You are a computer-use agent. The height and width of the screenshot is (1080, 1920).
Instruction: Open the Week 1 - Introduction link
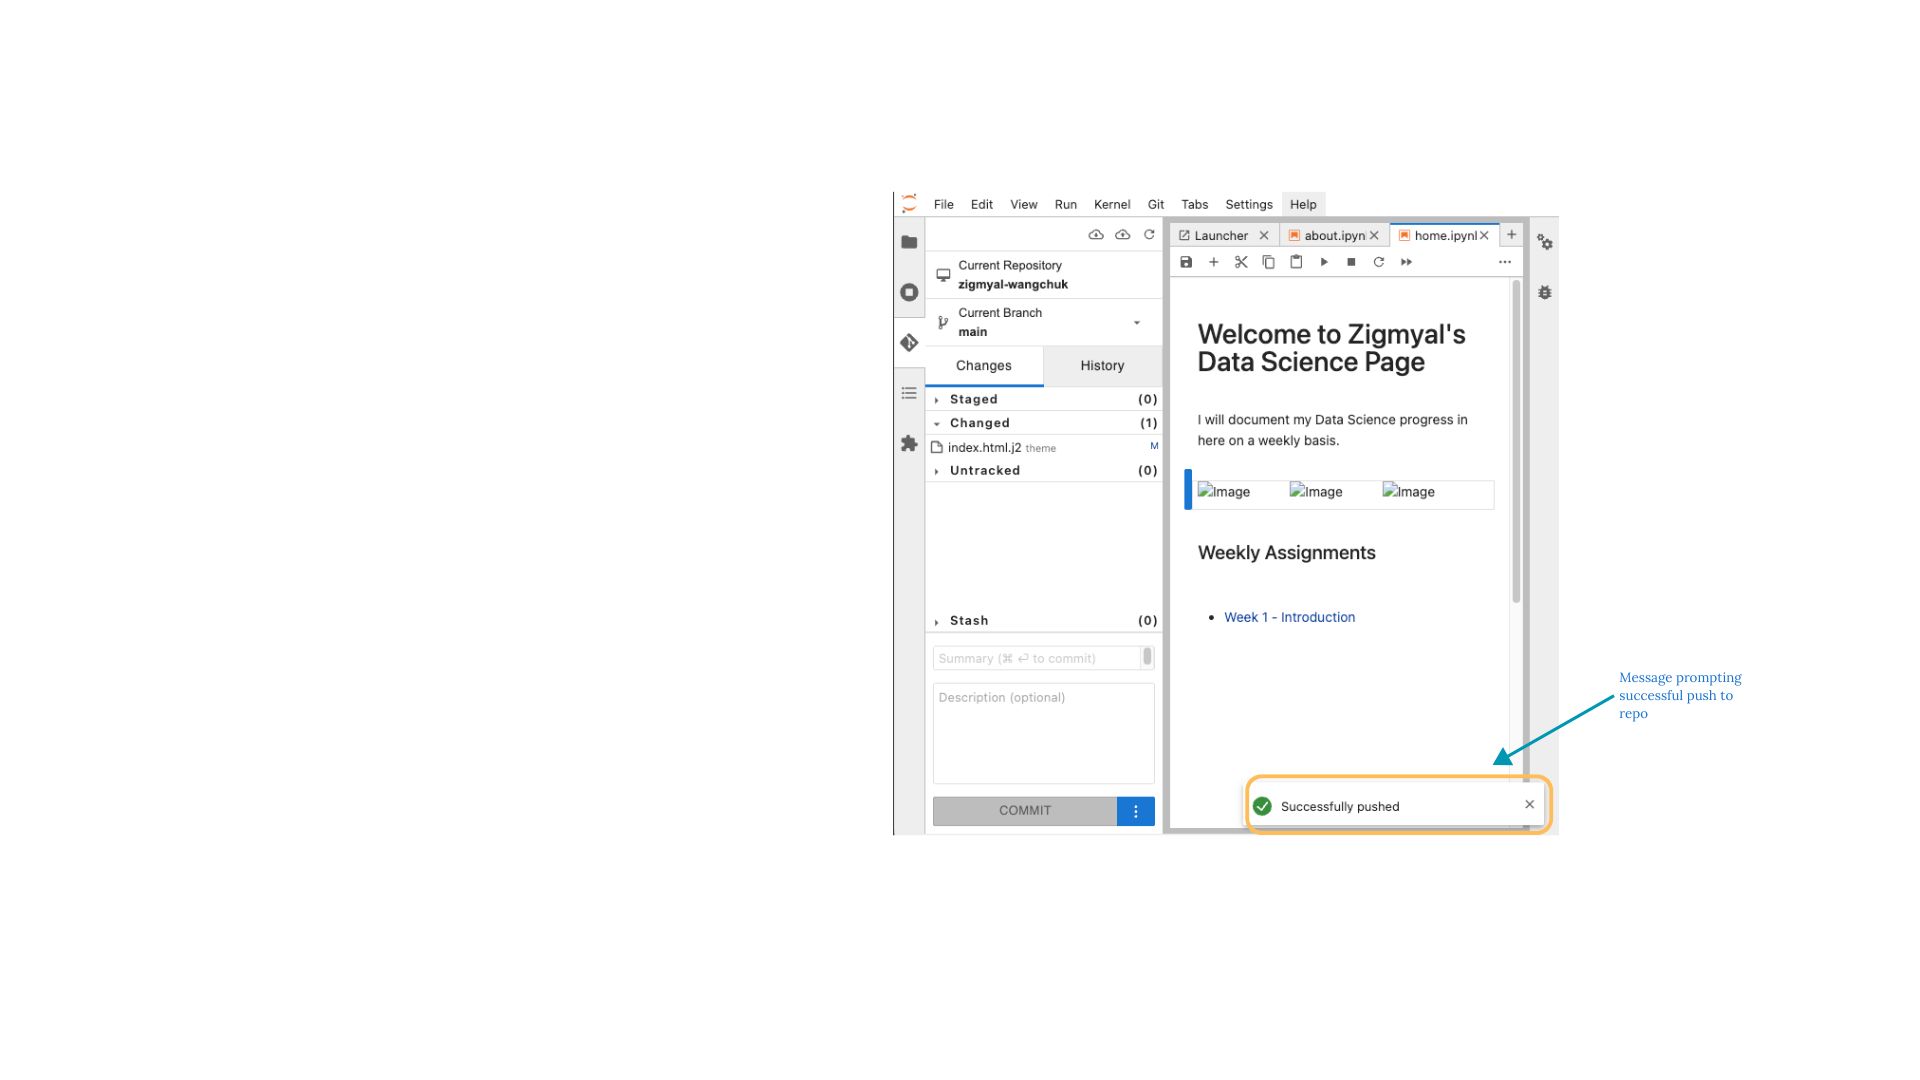point(1289,617)
